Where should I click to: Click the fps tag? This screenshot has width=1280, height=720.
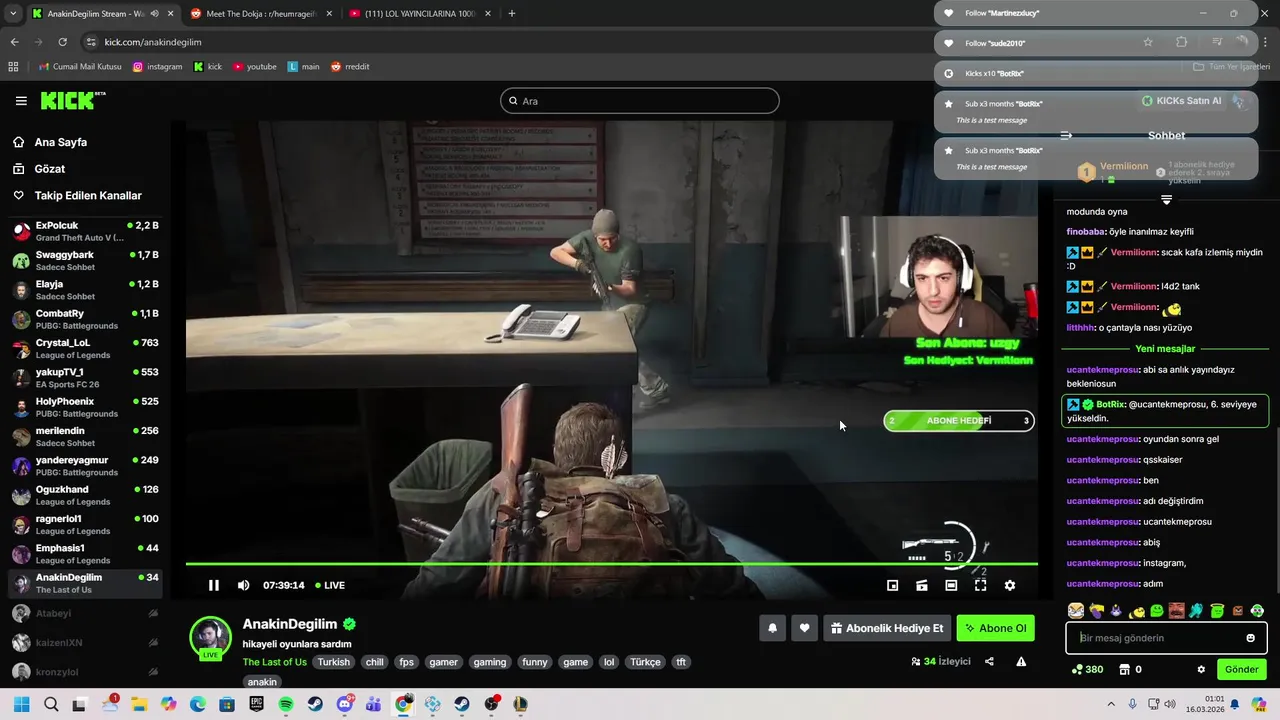click(x=406, y=662)
